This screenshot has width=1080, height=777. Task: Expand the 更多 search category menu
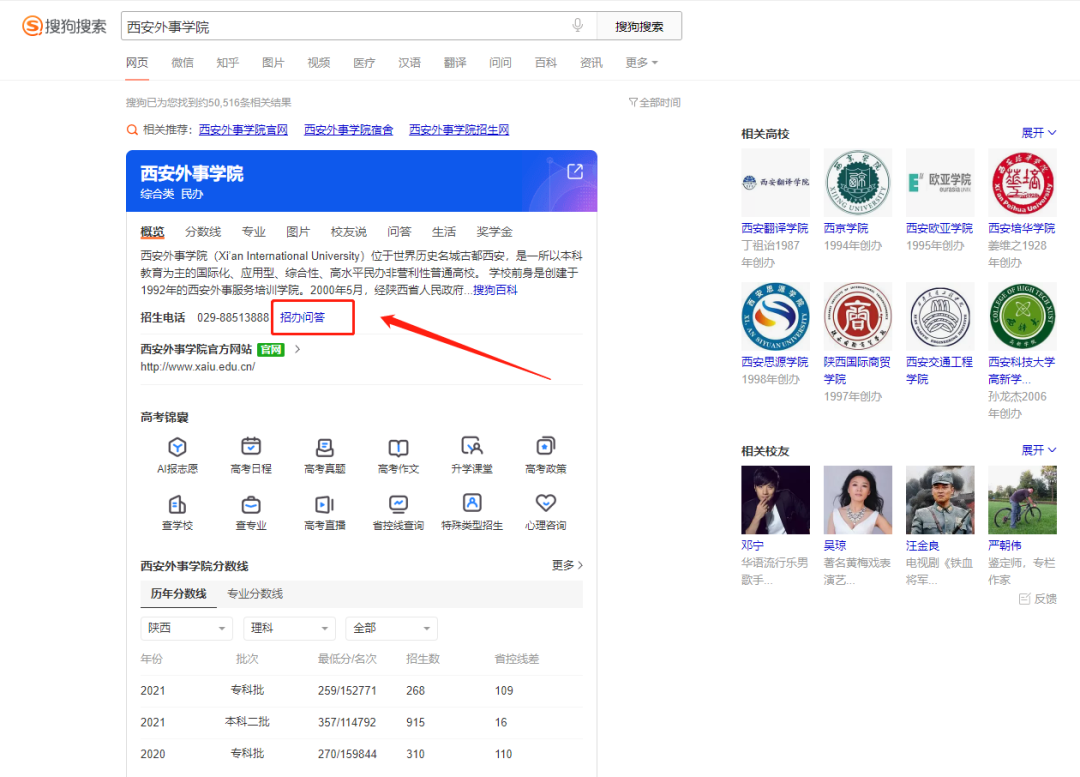[641, 63]
